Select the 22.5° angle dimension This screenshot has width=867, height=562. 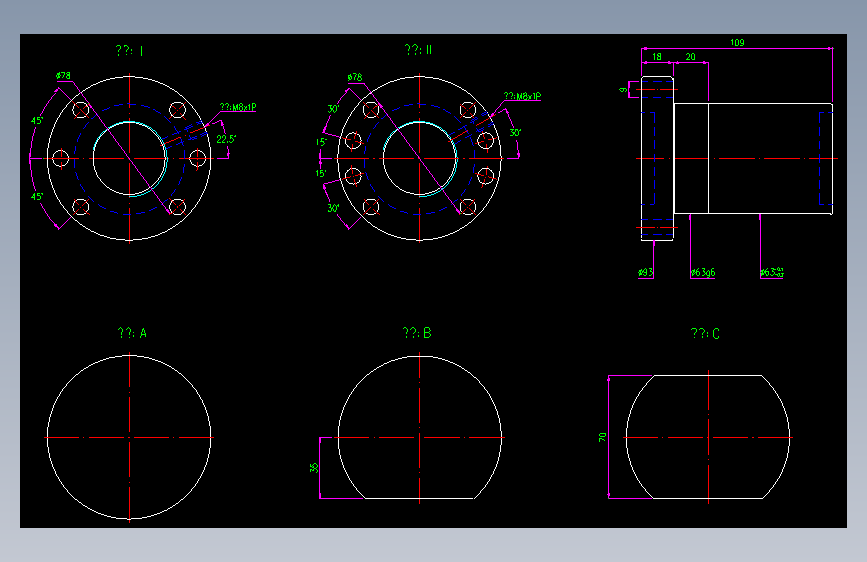pos(226,139)
